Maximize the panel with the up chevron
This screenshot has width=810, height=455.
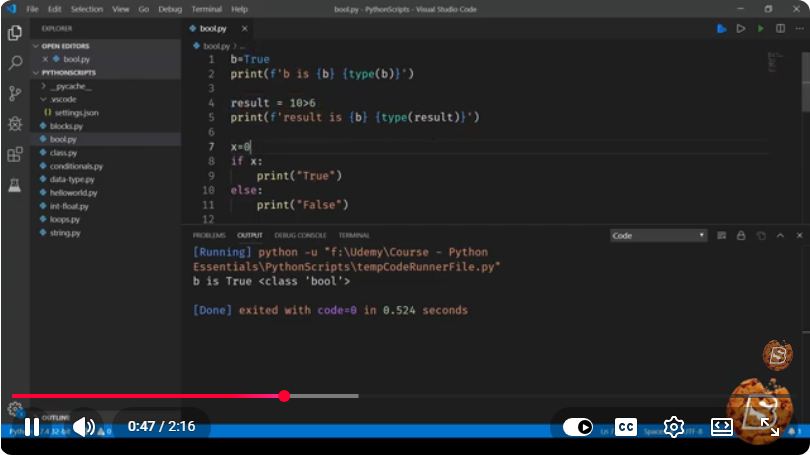(780, 236)
